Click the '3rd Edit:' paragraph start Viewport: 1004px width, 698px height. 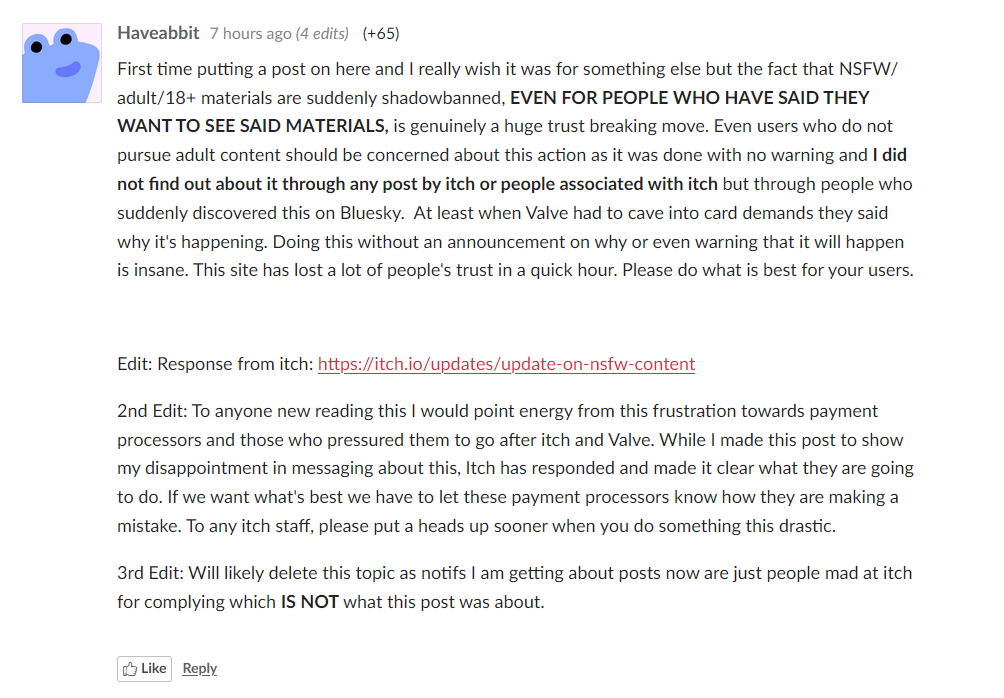pyautogui.click(x=150, y=573)
